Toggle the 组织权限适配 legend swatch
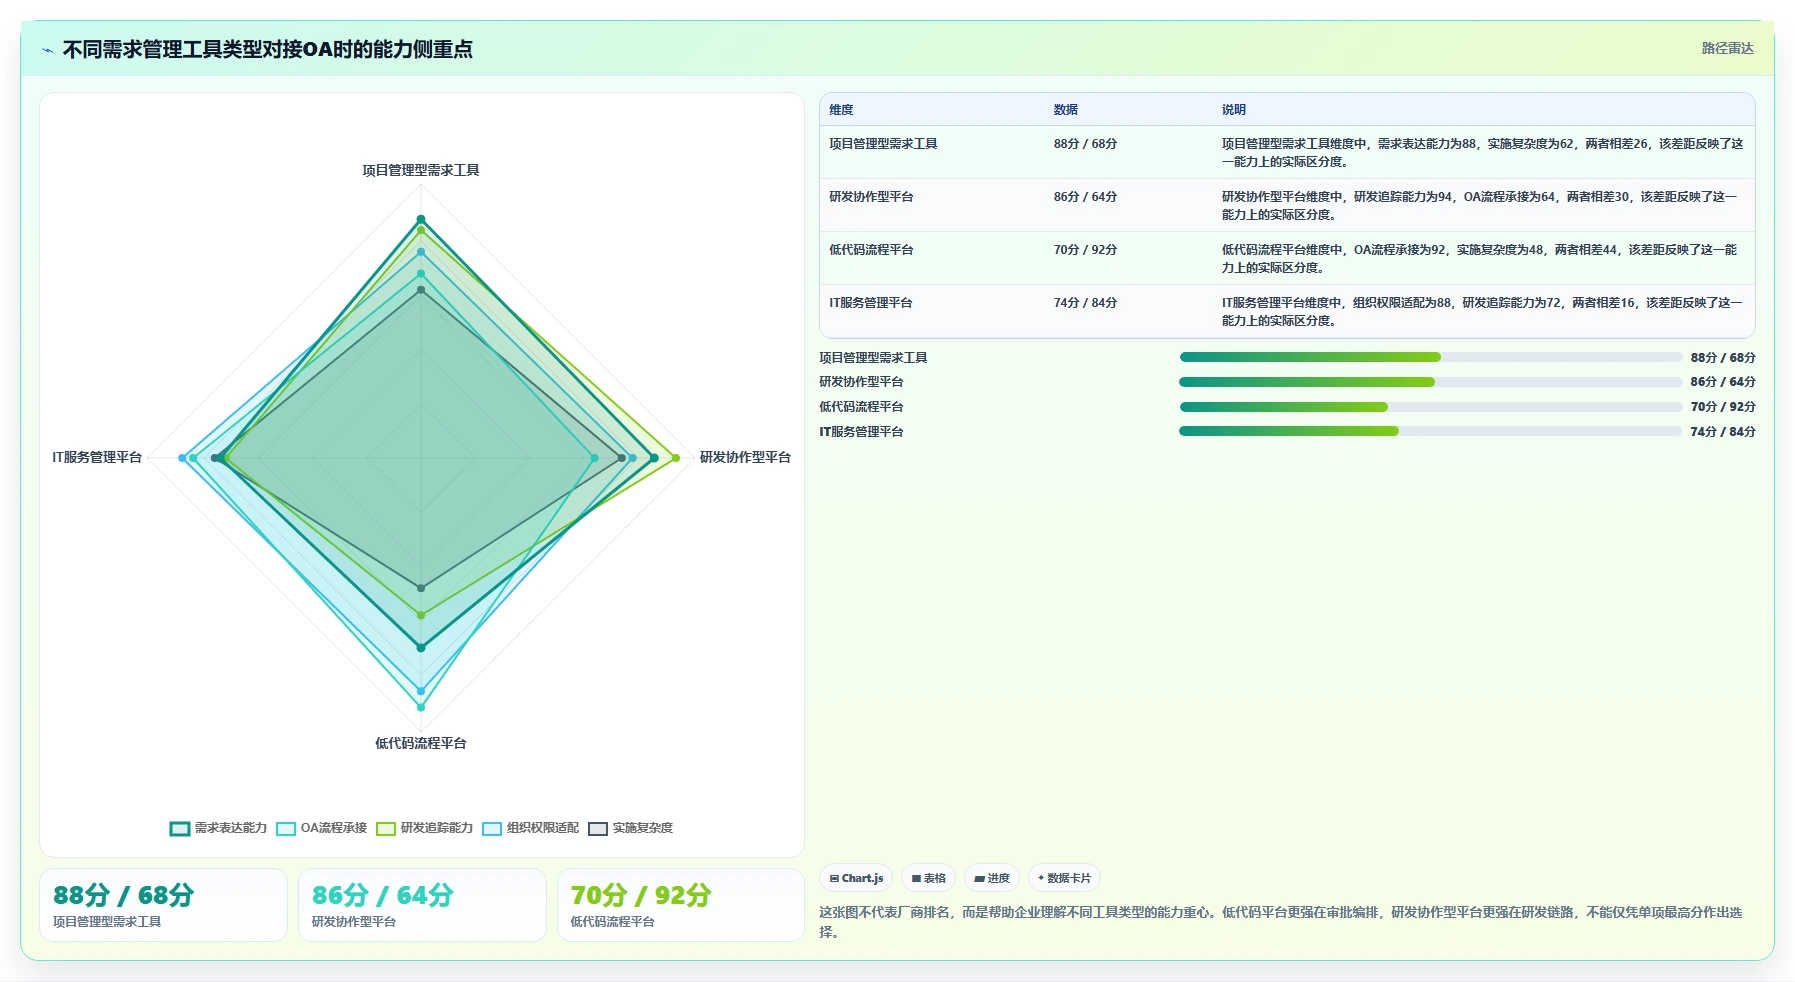Viewport: 1795px width, 982px height. coord(492,829)
